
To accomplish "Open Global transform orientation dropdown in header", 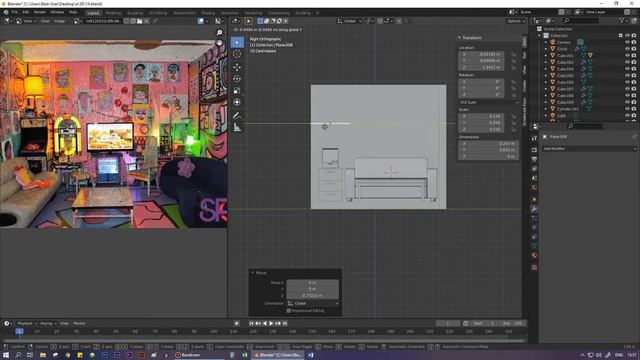I will tap(349, 21).
